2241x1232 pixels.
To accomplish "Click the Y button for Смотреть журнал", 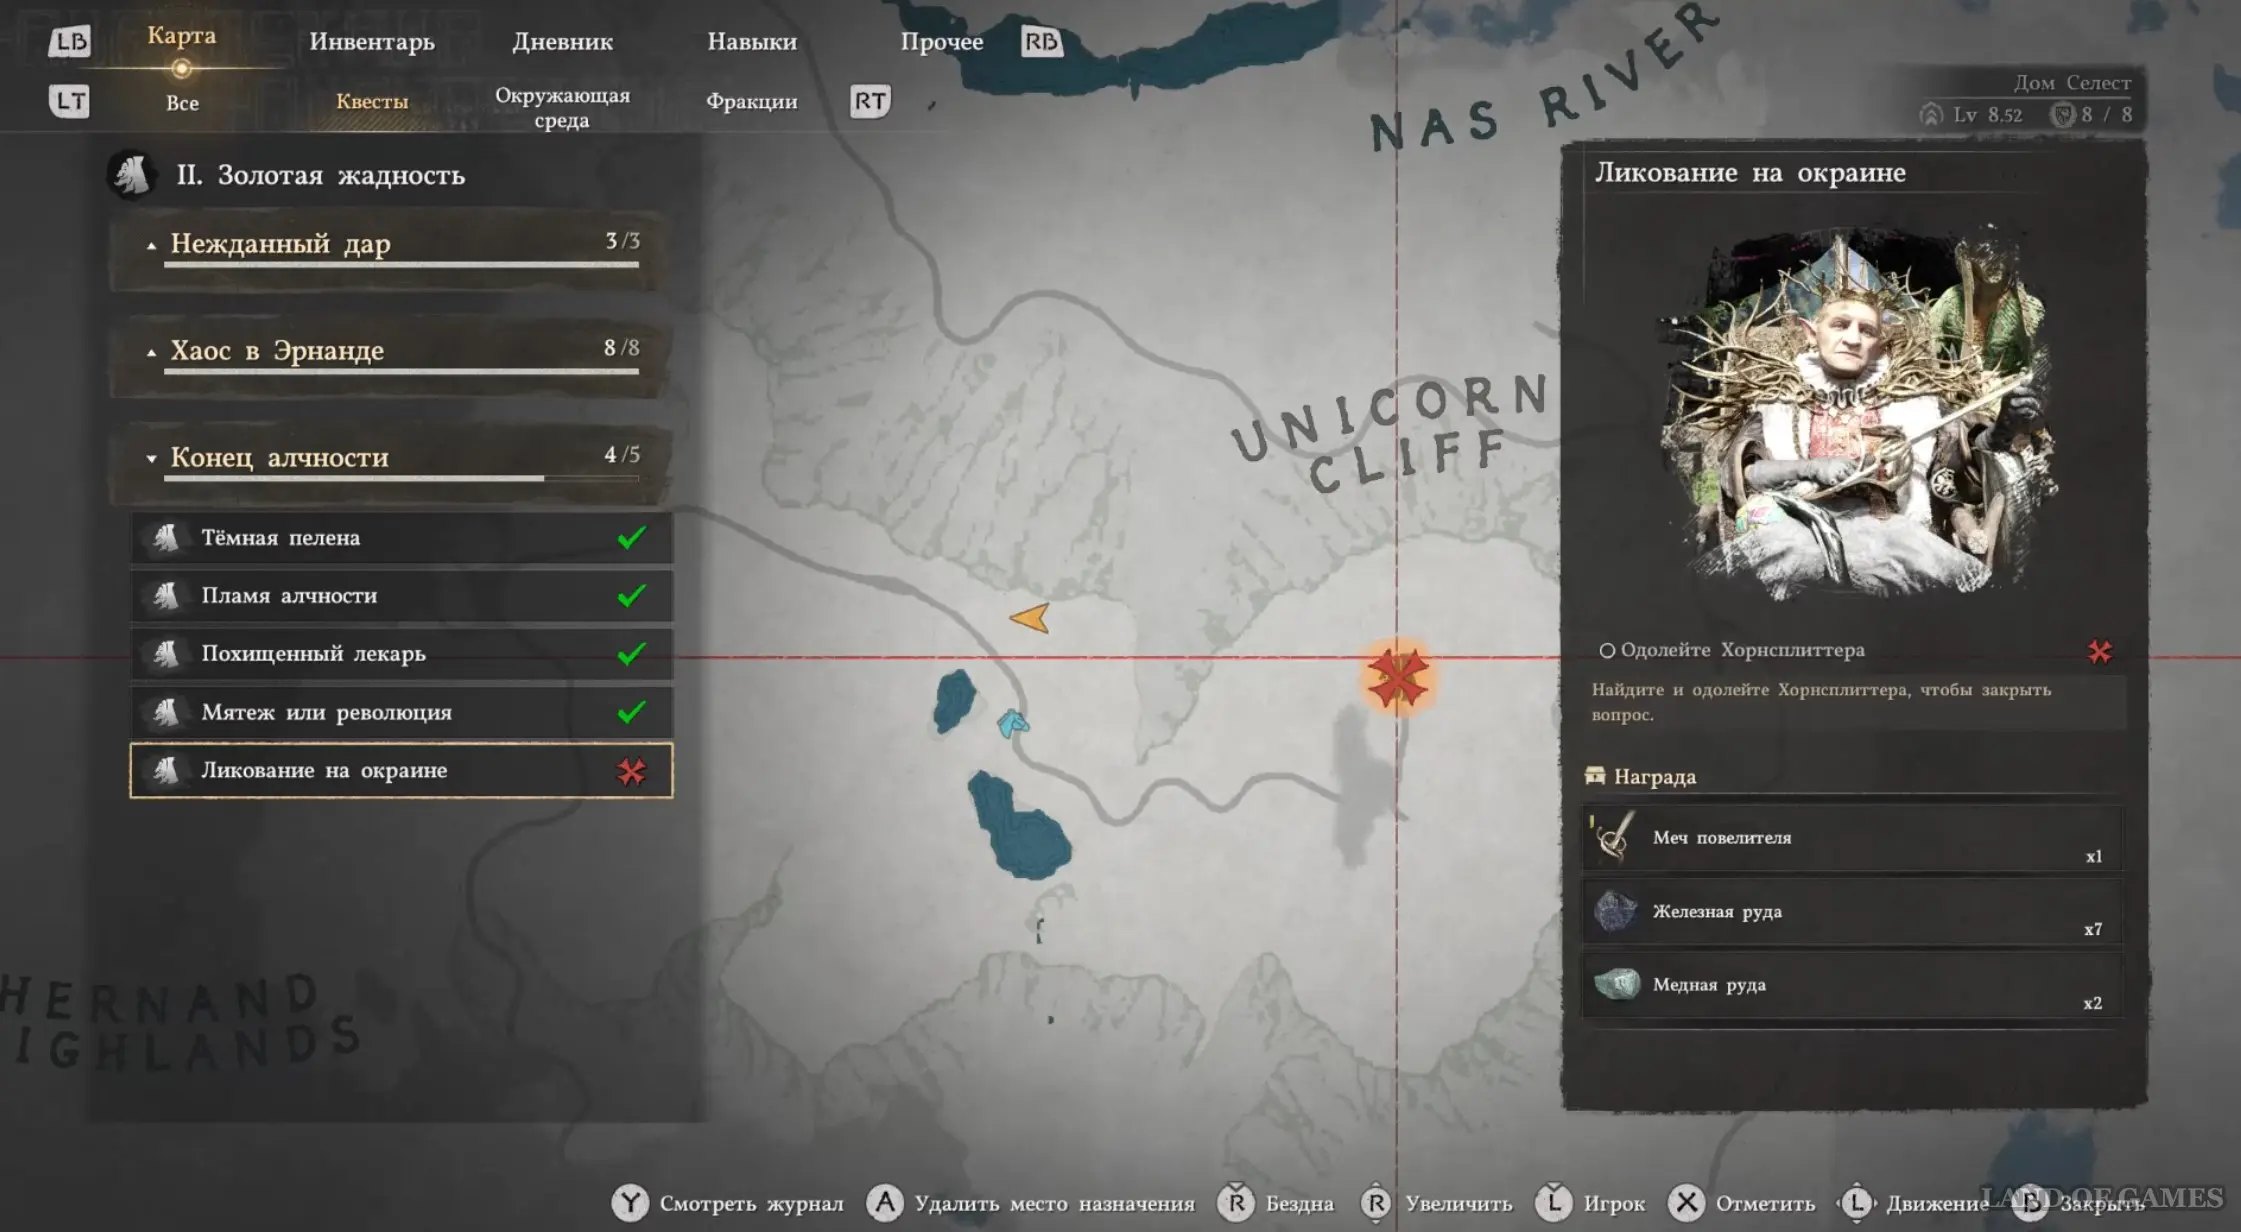I will (x=630, y=1203).
